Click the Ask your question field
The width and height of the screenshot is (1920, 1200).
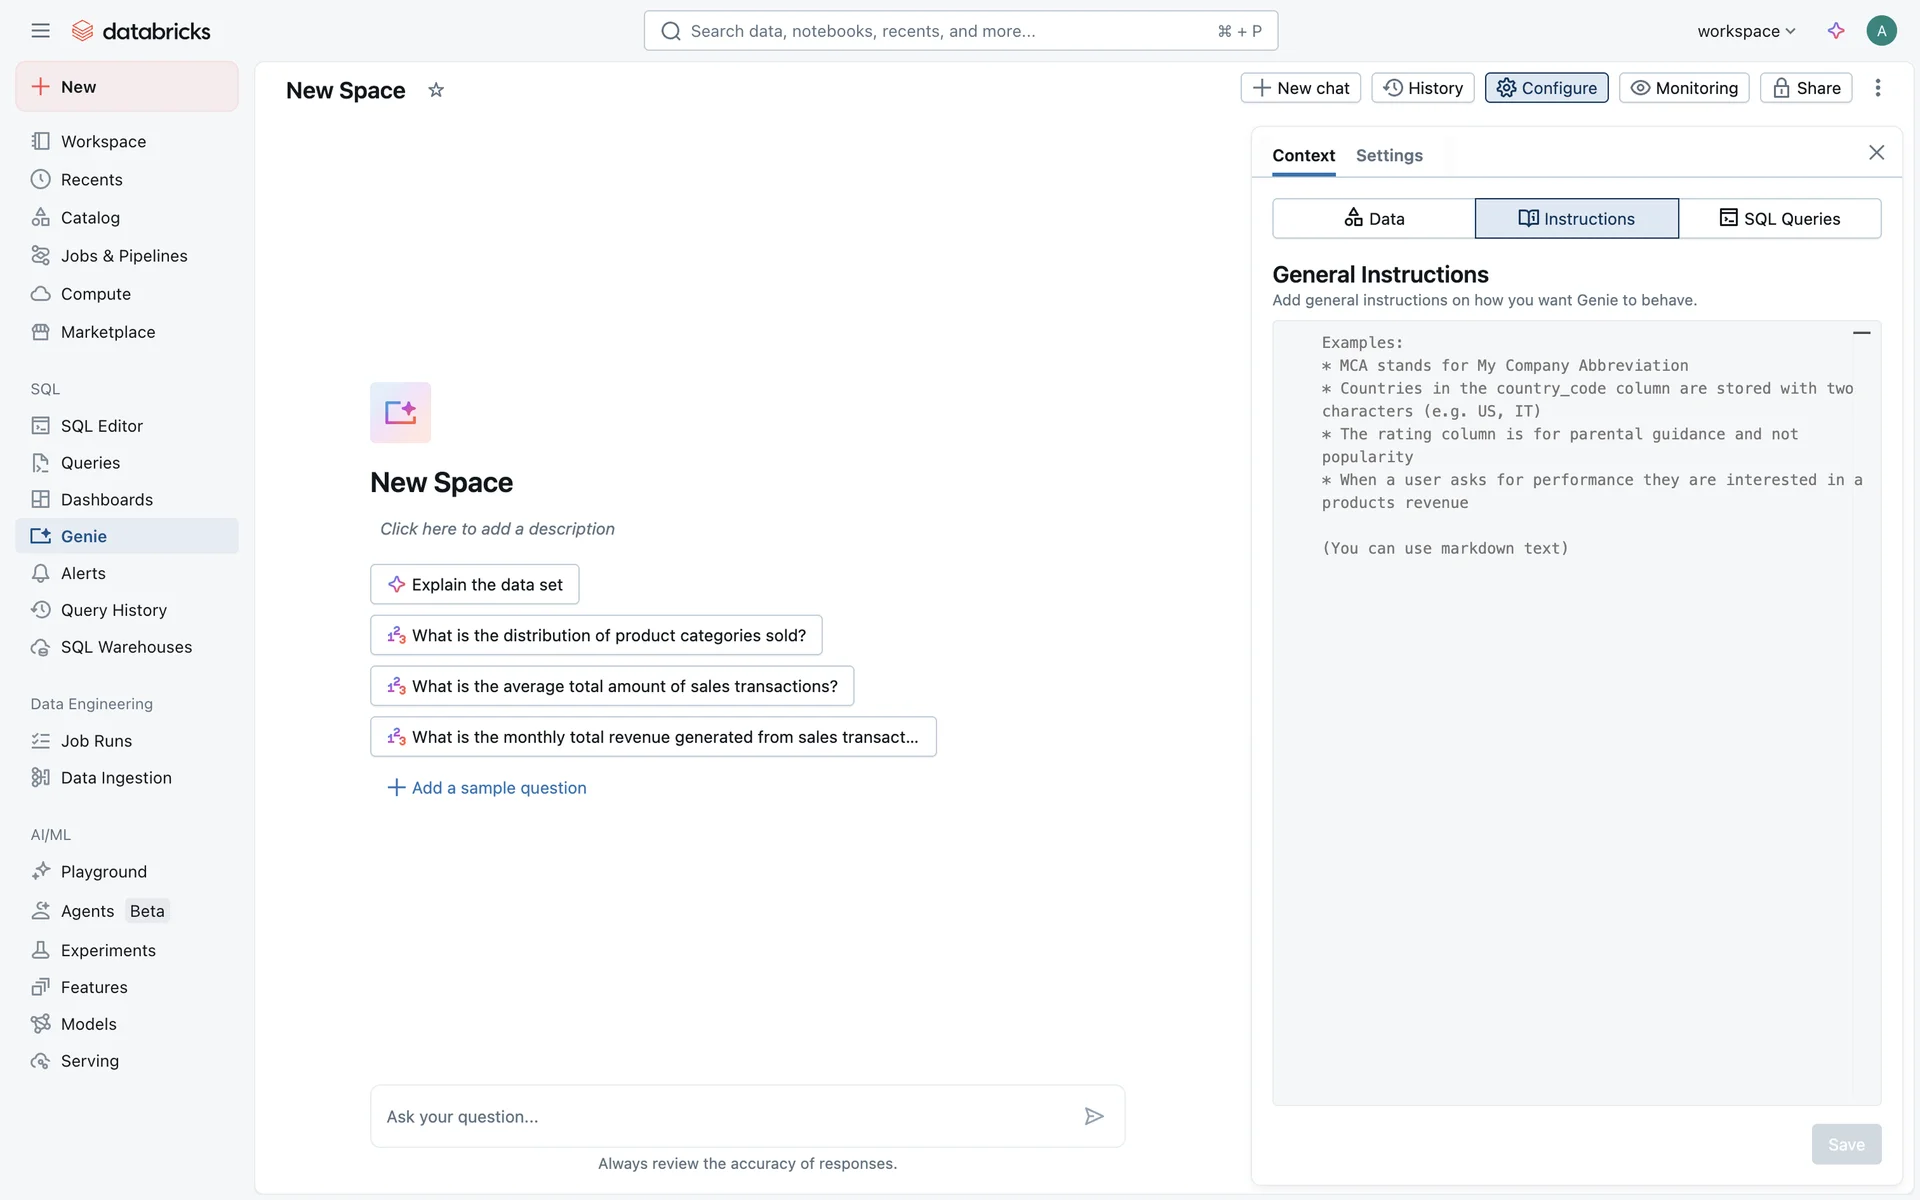[x=725, y=1116]
